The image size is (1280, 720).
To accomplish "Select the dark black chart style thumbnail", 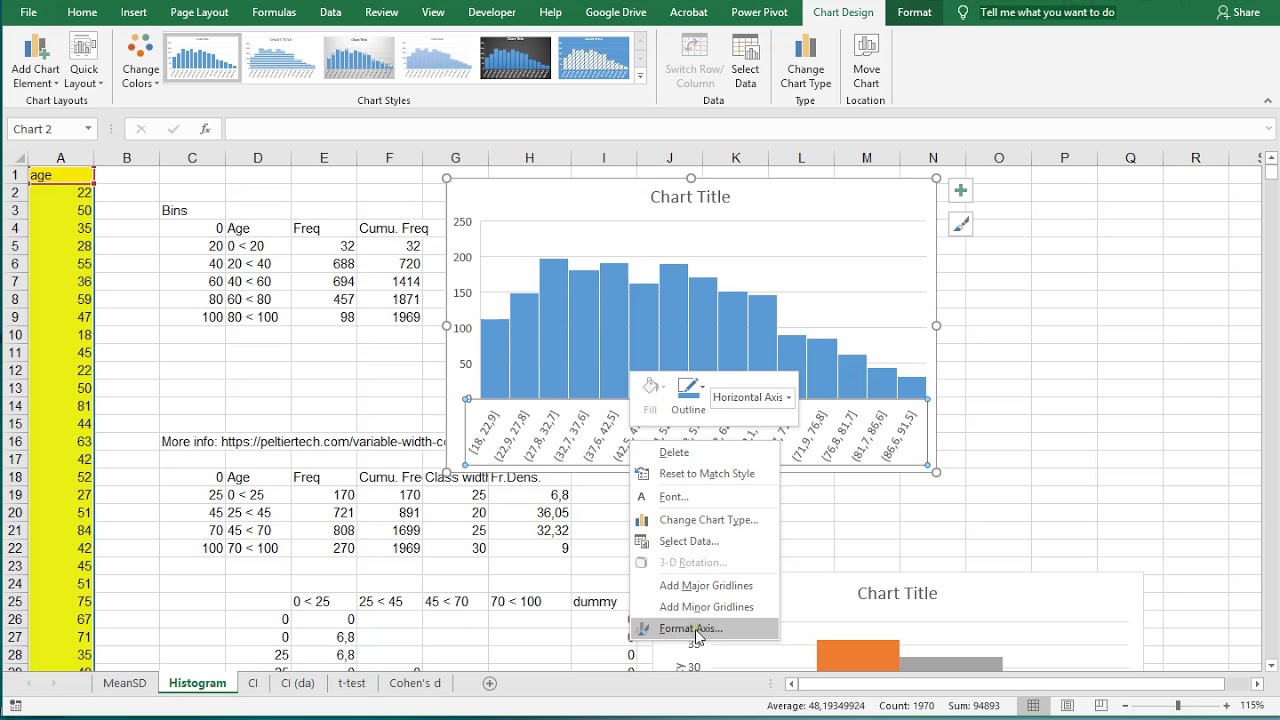I will point(515,59).
